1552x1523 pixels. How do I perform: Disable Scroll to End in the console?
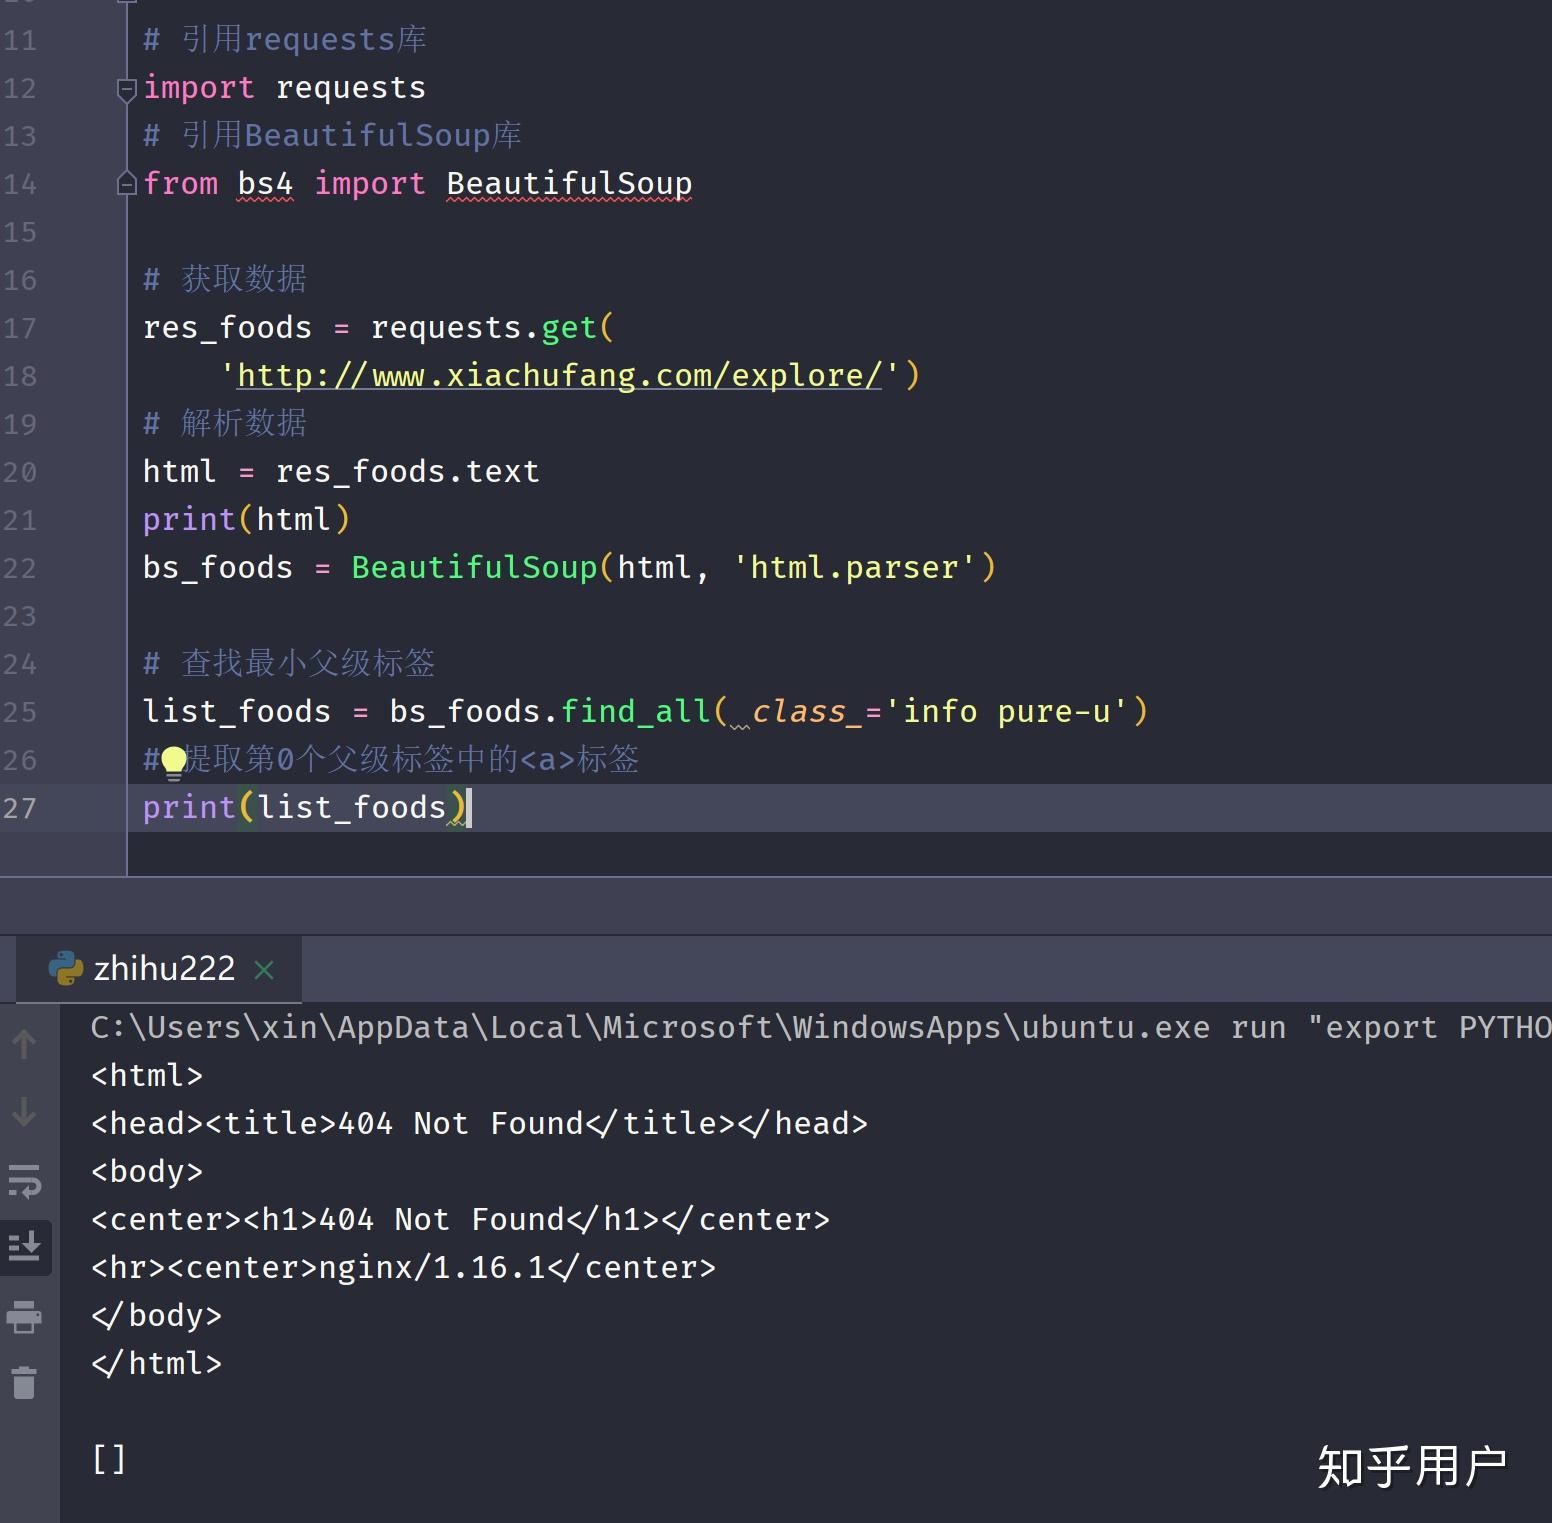24,1246
